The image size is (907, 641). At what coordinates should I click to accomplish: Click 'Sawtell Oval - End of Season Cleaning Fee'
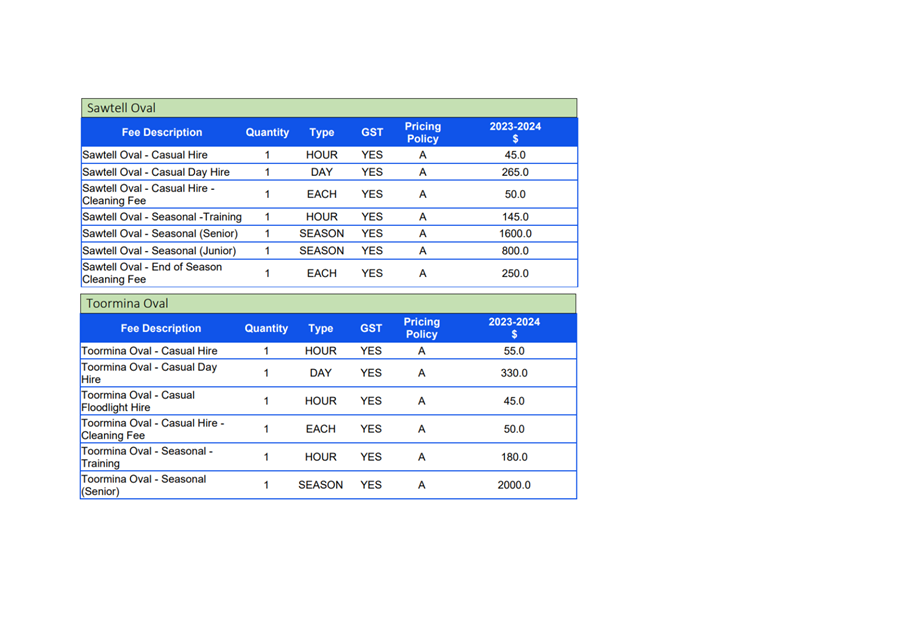pos(152,273)
